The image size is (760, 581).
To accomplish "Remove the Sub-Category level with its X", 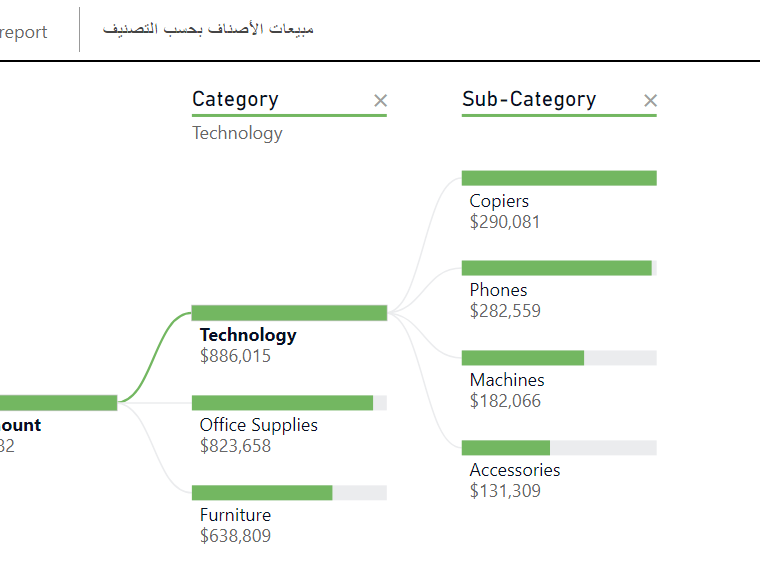I will 651,100.
